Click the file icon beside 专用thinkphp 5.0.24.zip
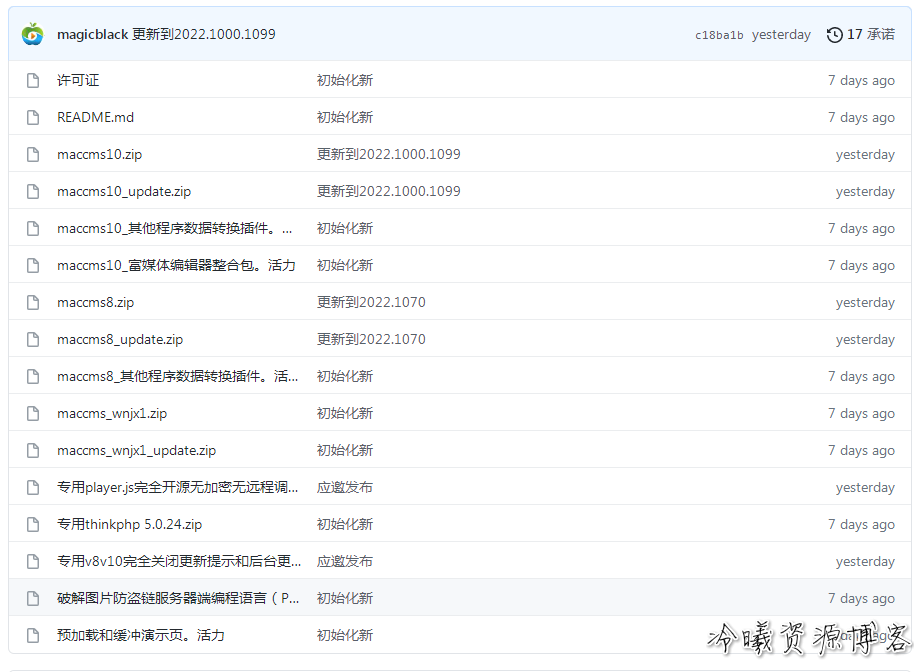 pyautogui.click(x=33, y=525)
